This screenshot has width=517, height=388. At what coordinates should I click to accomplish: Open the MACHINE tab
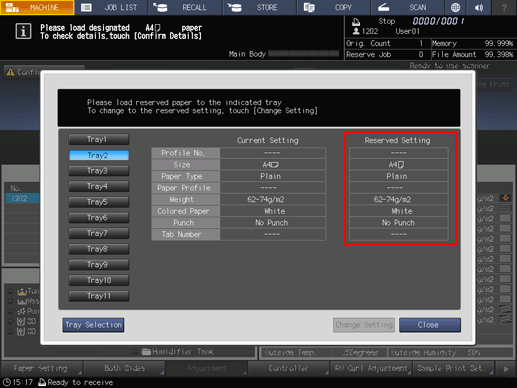click(x=37, y=7)
